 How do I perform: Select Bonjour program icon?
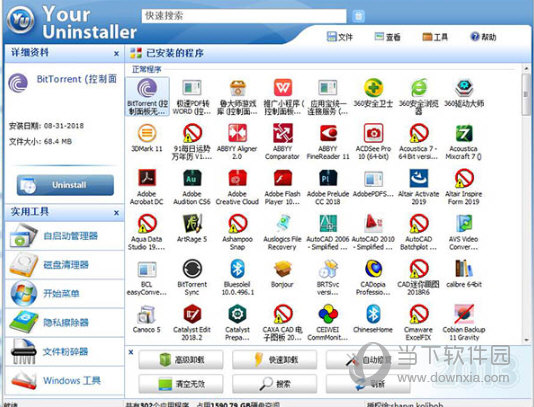[x=283, y=269]
